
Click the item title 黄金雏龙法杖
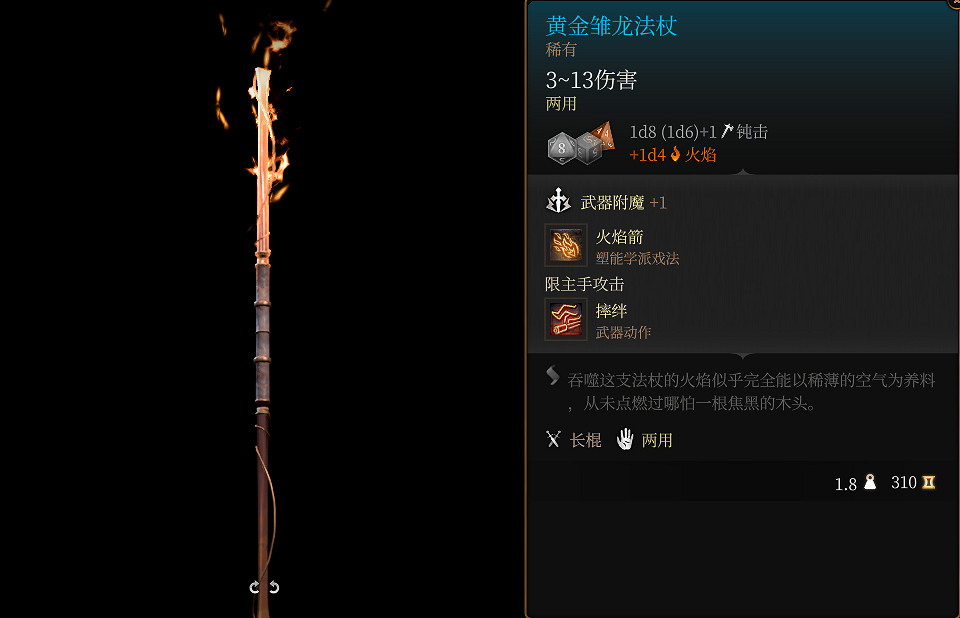[x=611, y=26]
